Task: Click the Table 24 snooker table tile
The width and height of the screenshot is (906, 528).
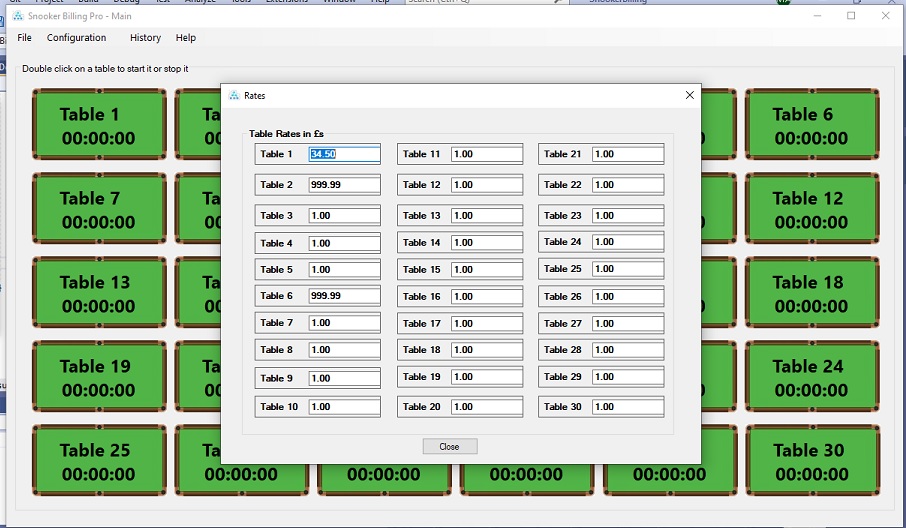Action: click(x=812, y=376)
